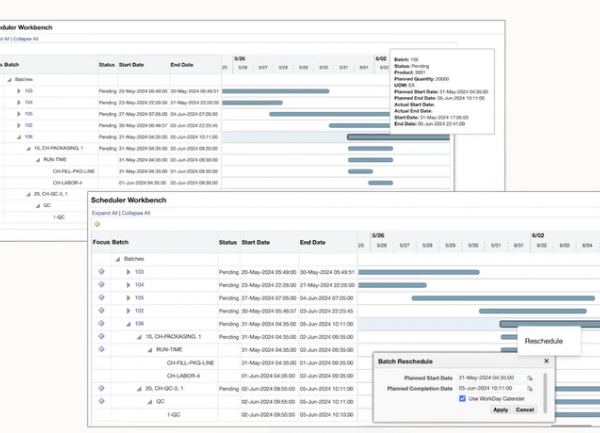Open Planned Start Date calendar picker
The width and height of the screenshot is (600, 433).
pyautogui.click(x=529, y=377)
